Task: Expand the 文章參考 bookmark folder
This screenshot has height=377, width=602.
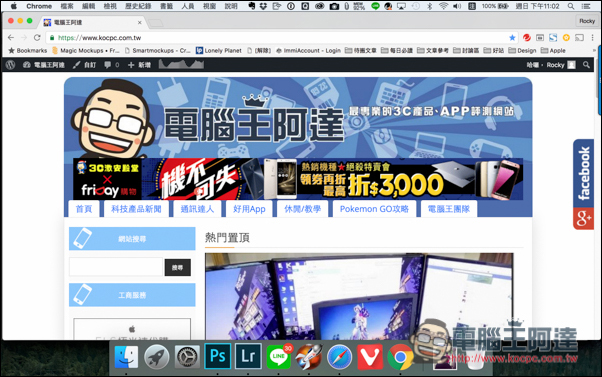Action: 433,50
